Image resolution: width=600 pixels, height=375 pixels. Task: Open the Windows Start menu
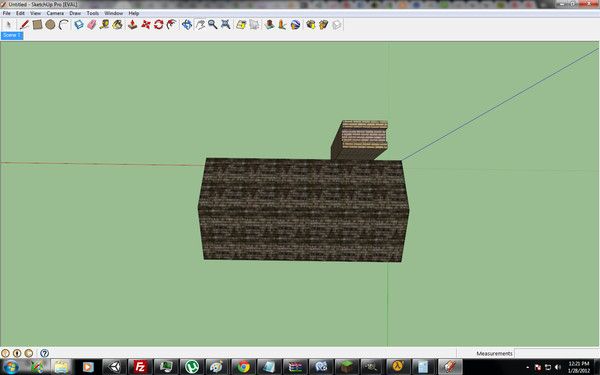(11, 367)
